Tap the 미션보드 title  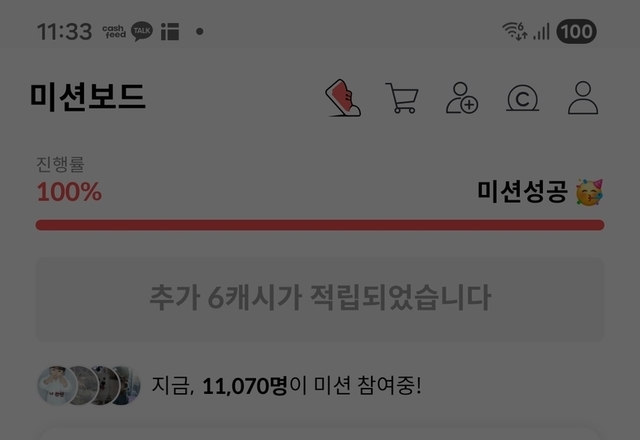tap(87, 97)
